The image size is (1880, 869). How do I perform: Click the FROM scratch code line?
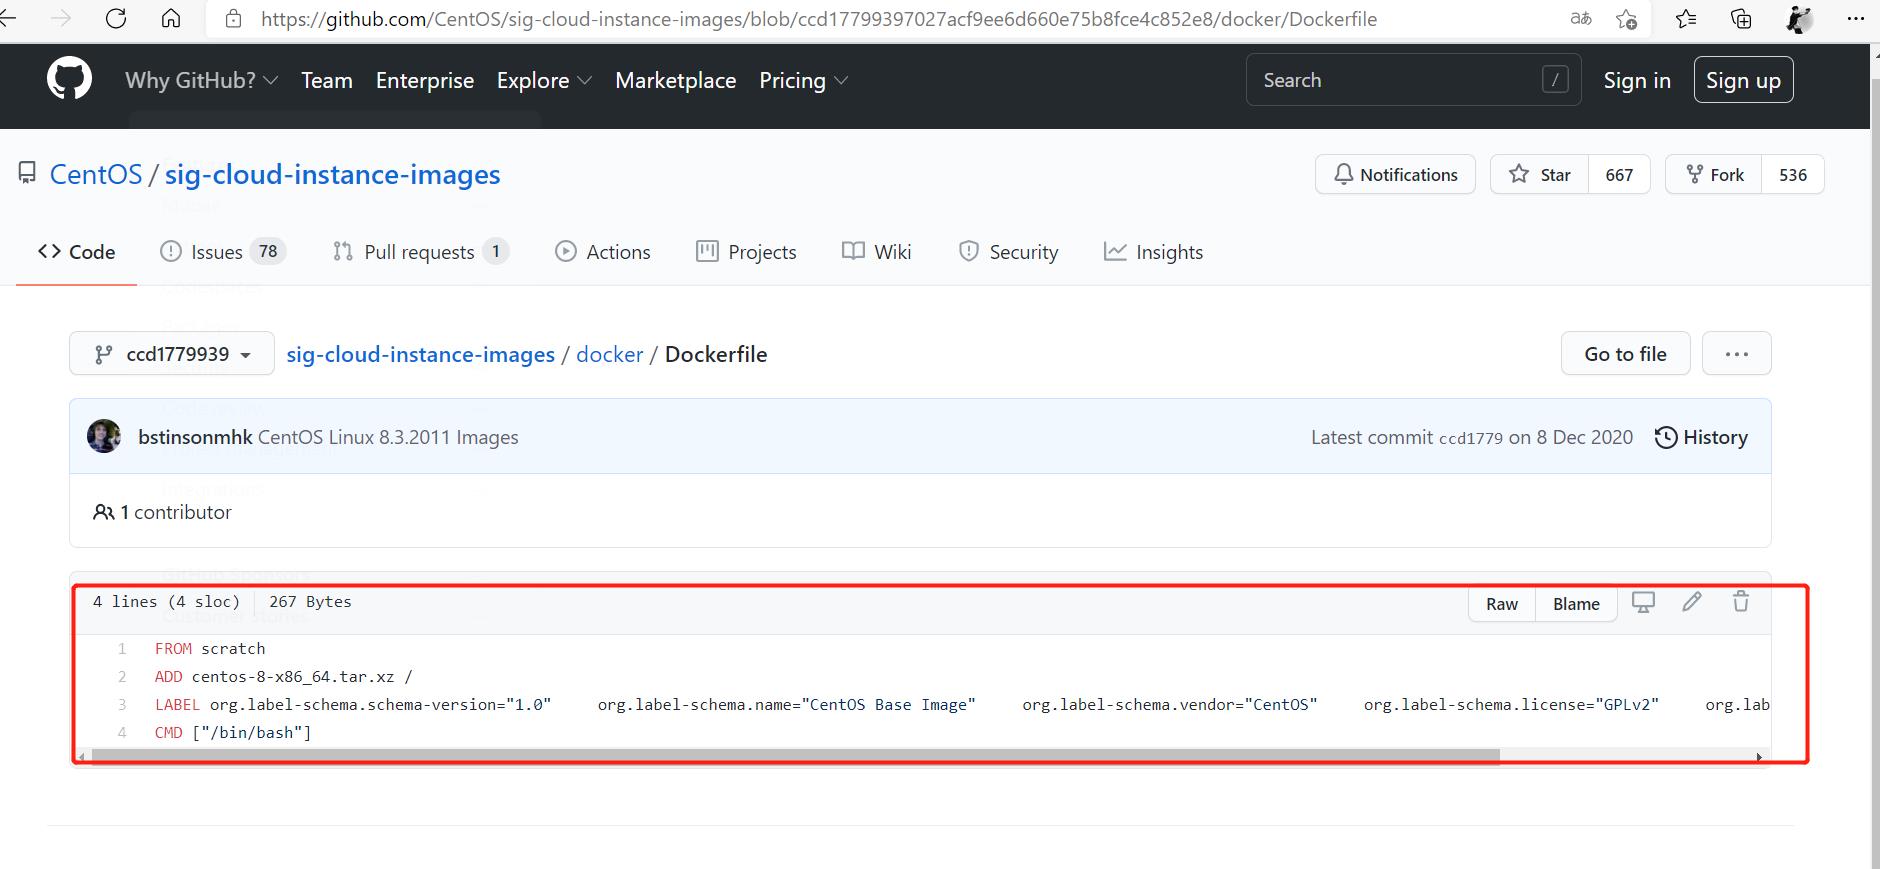pyautogui.click(x=210, y=648)
